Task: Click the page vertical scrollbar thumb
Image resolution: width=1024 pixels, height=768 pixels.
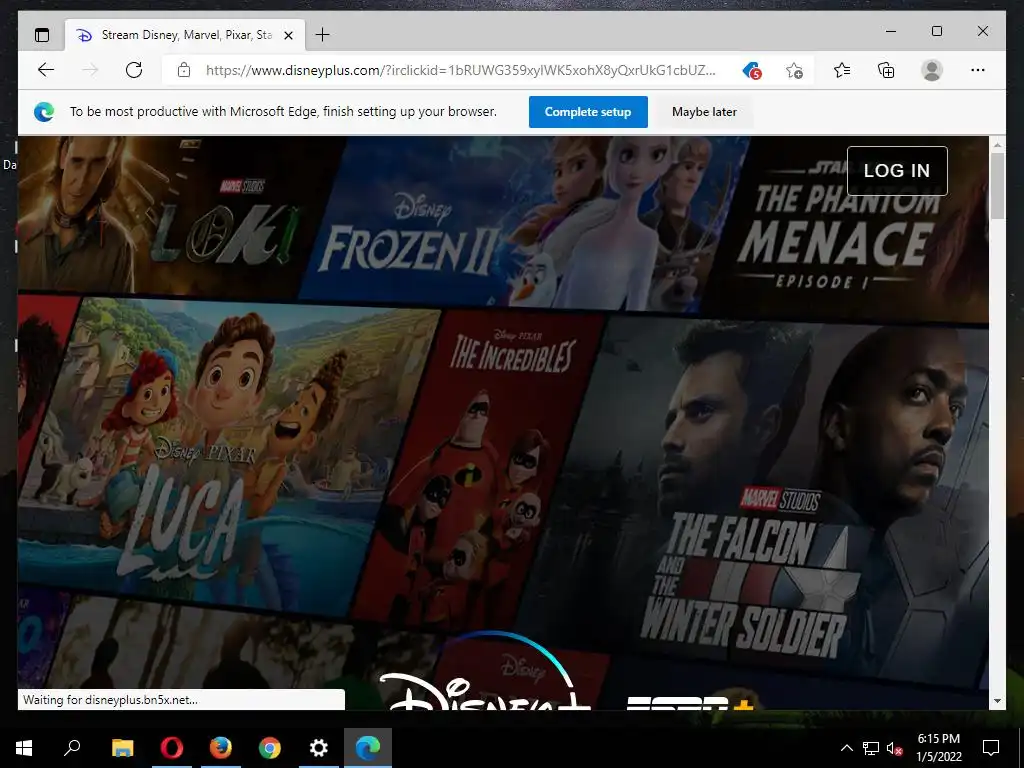Action: click(997, 186)
